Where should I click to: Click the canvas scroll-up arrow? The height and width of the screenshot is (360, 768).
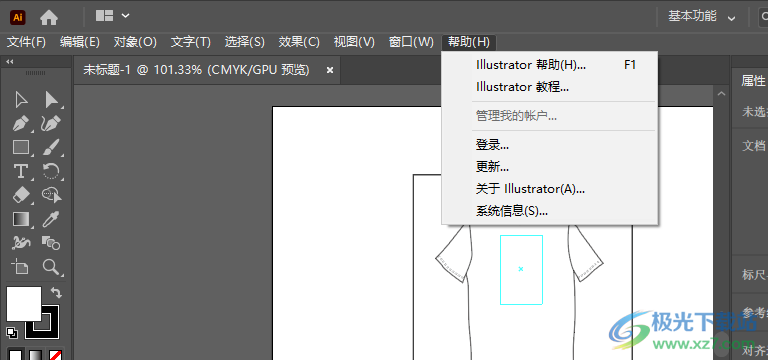tap(720, 93)
